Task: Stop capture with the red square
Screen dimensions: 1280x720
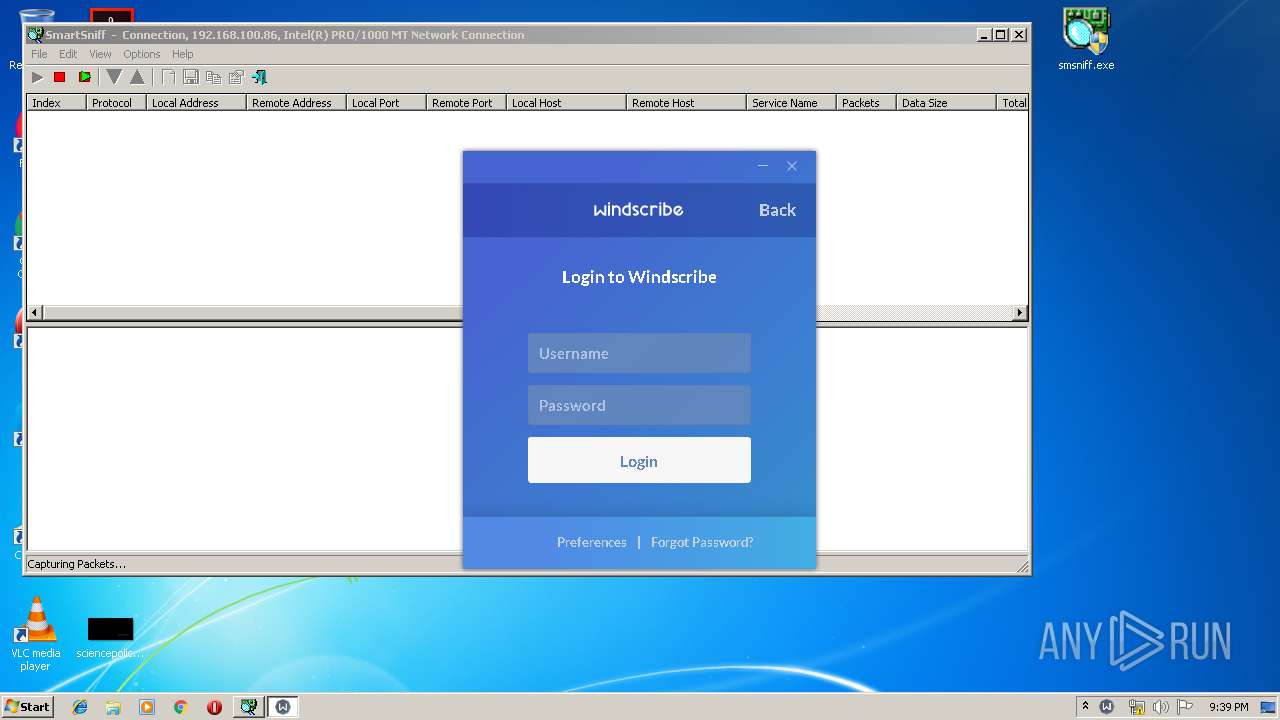Action: 59,77
